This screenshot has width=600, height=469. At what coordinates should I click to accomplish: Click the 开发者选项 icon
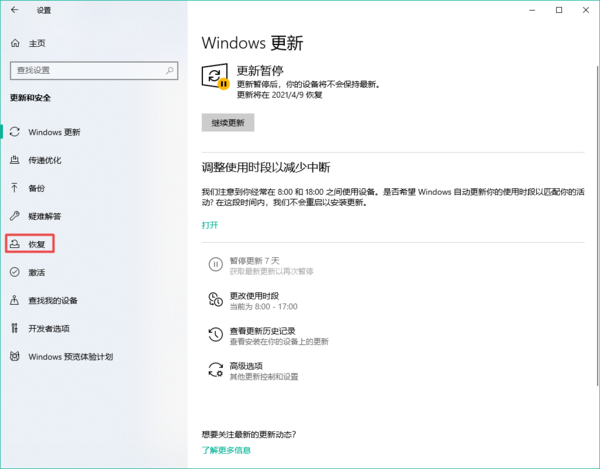click(15, 328)
